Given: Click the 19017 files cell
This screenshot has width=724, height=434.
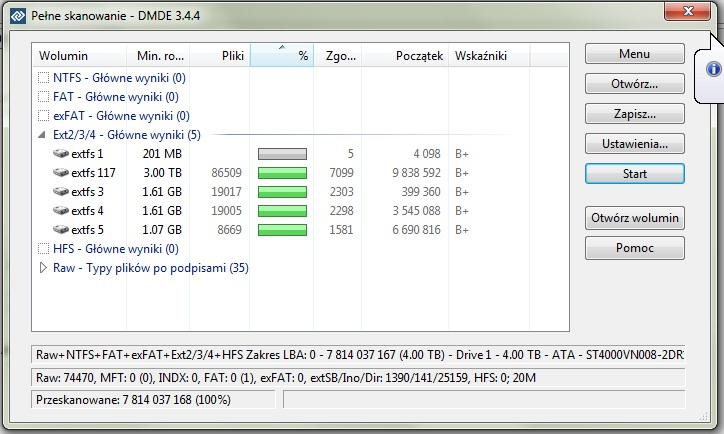Looking at the screenshot, I should (226, 192).
